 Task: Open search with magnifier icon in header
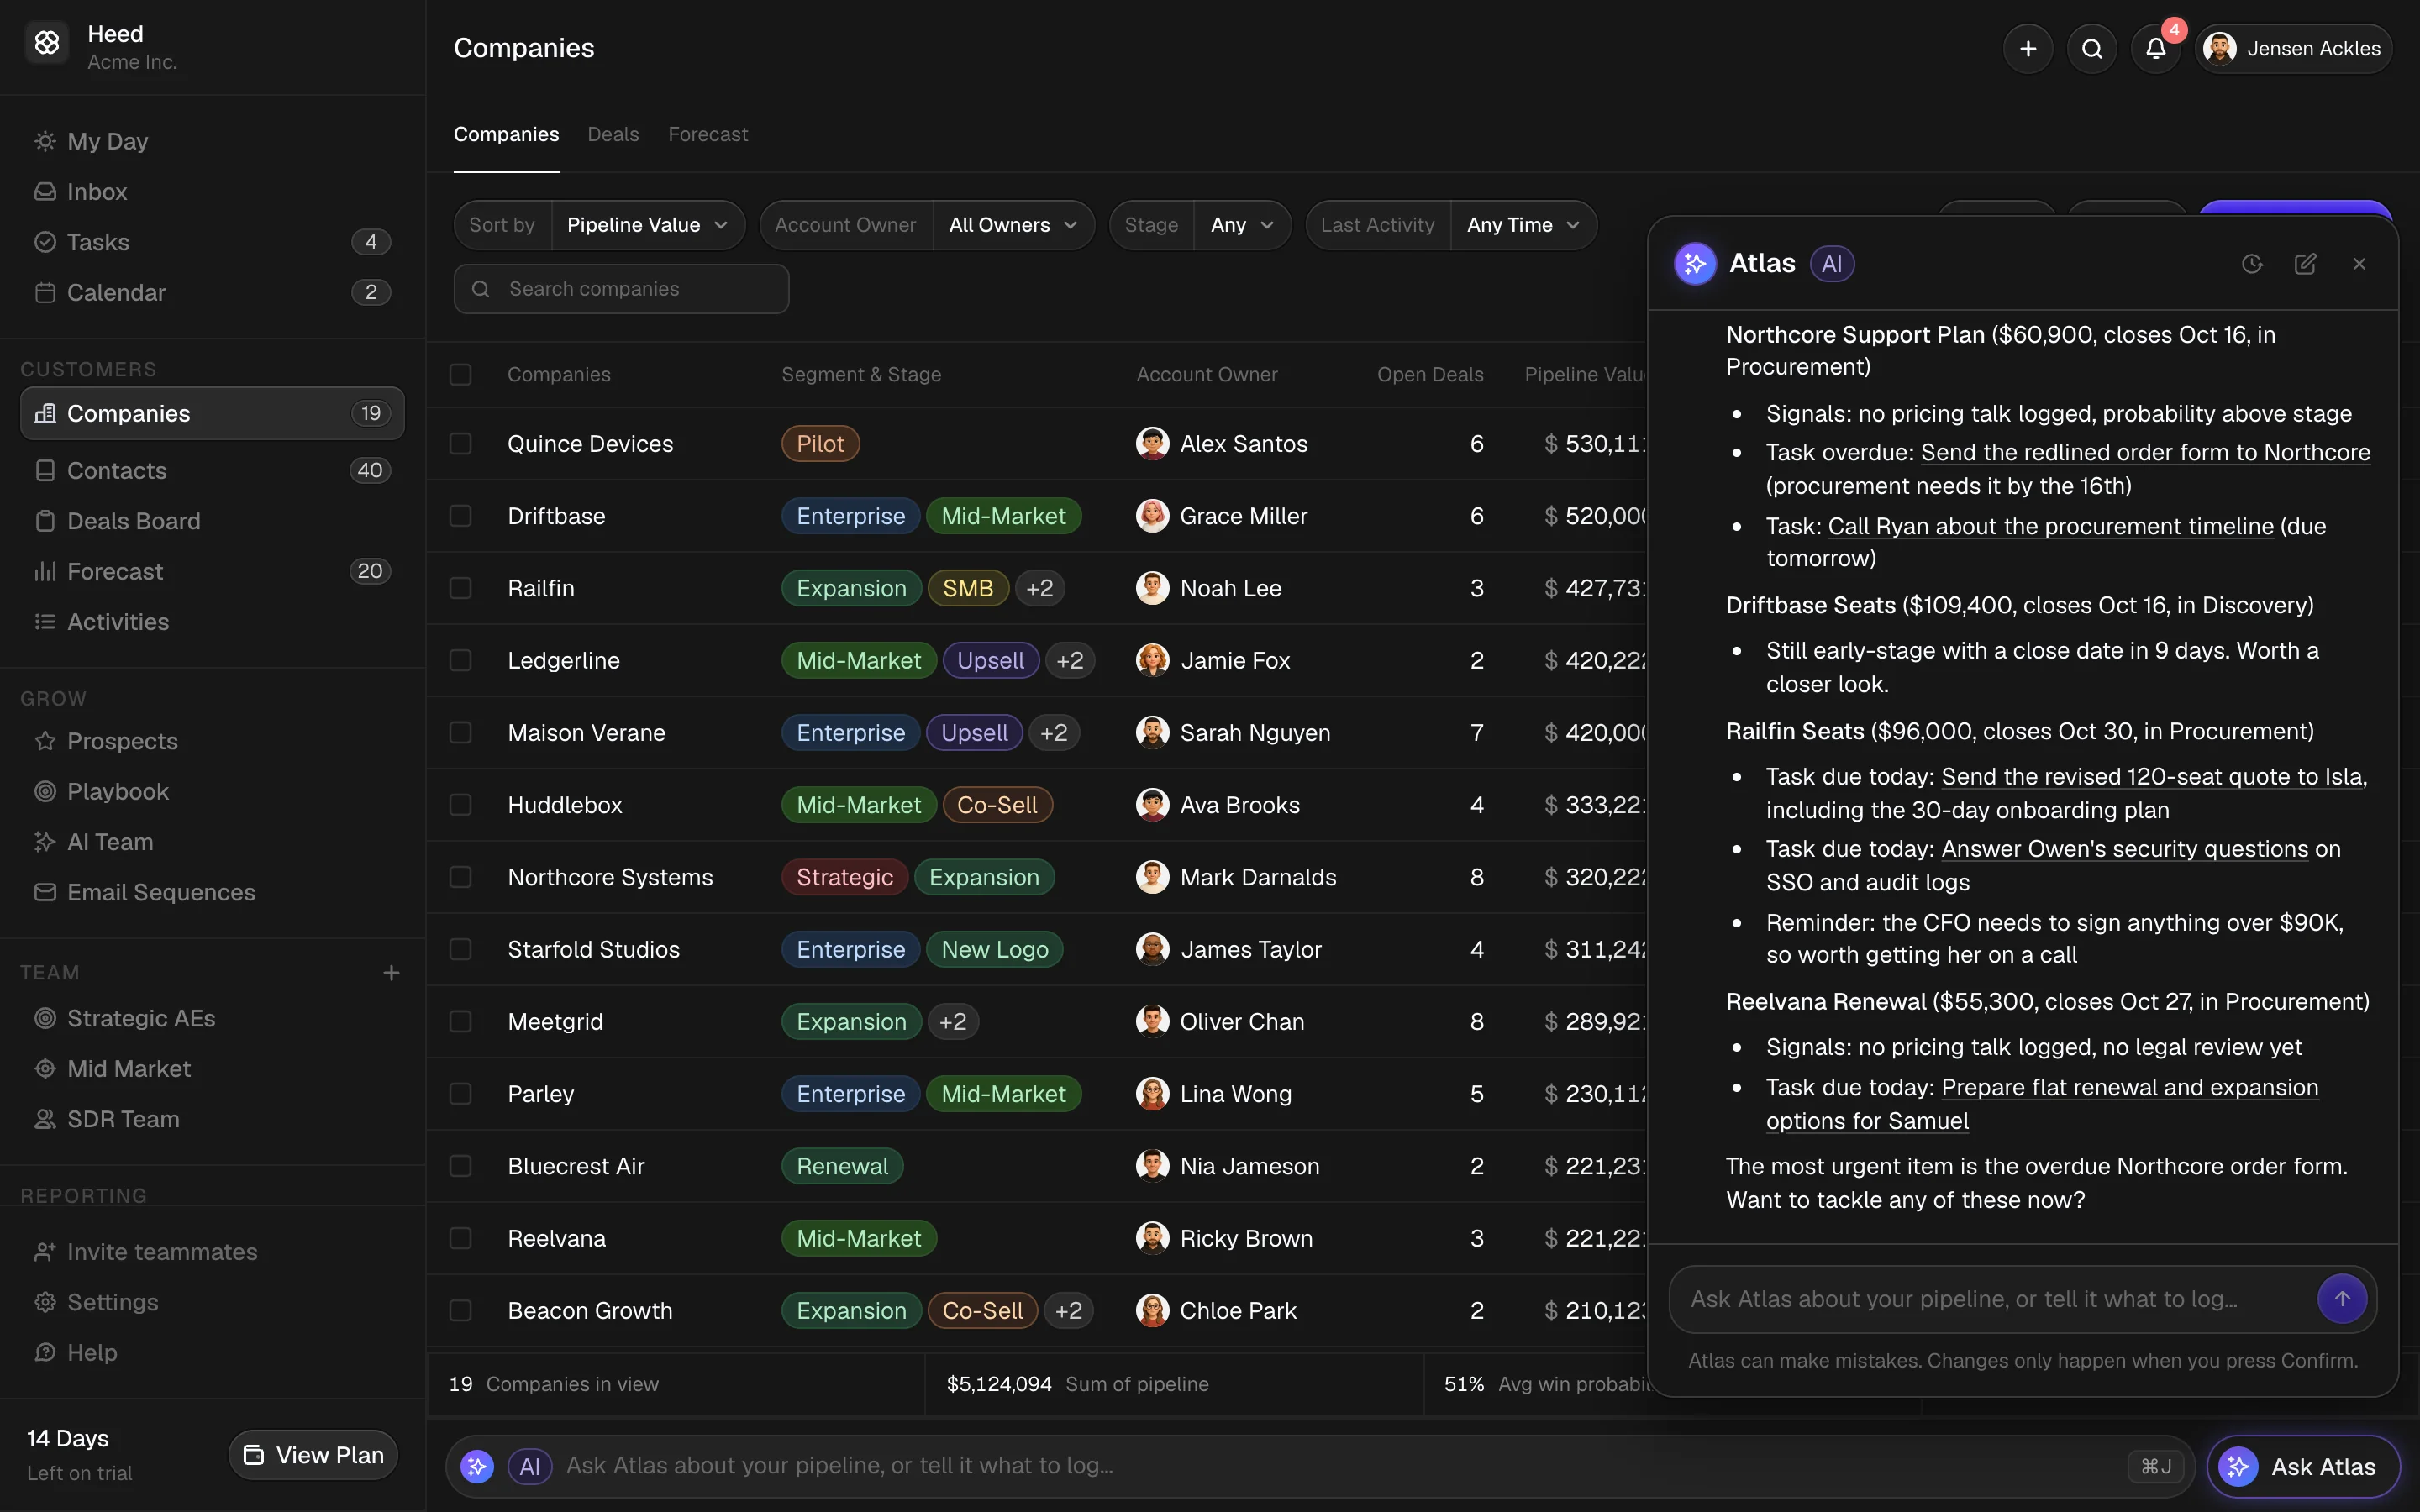tap(2091, 48)
